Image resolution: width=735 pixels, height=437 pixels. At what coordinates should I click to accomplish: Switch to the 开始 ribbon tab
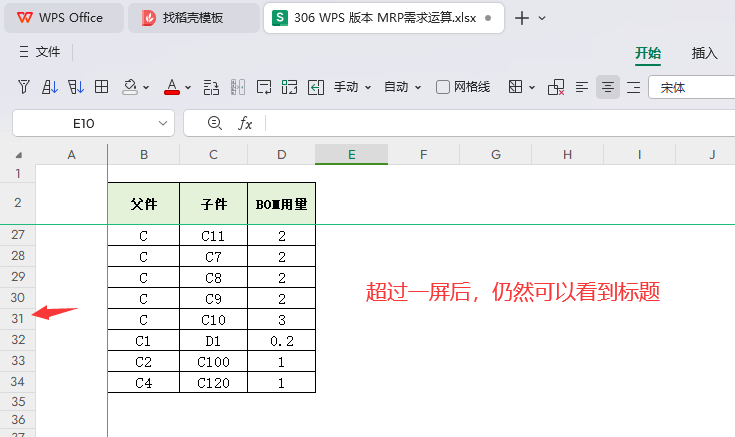(x=648, y=53)
